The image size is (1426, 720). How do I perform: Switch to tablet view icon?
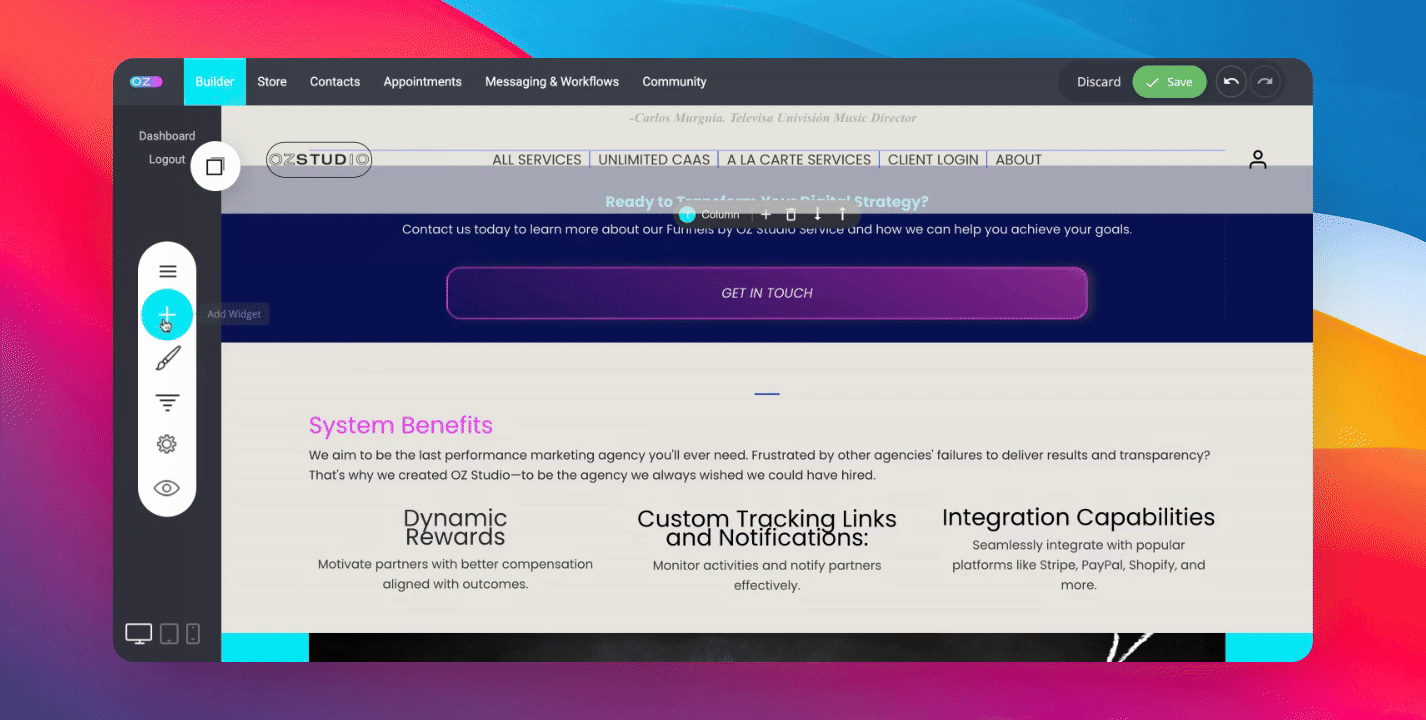click(x=169, y=633)
